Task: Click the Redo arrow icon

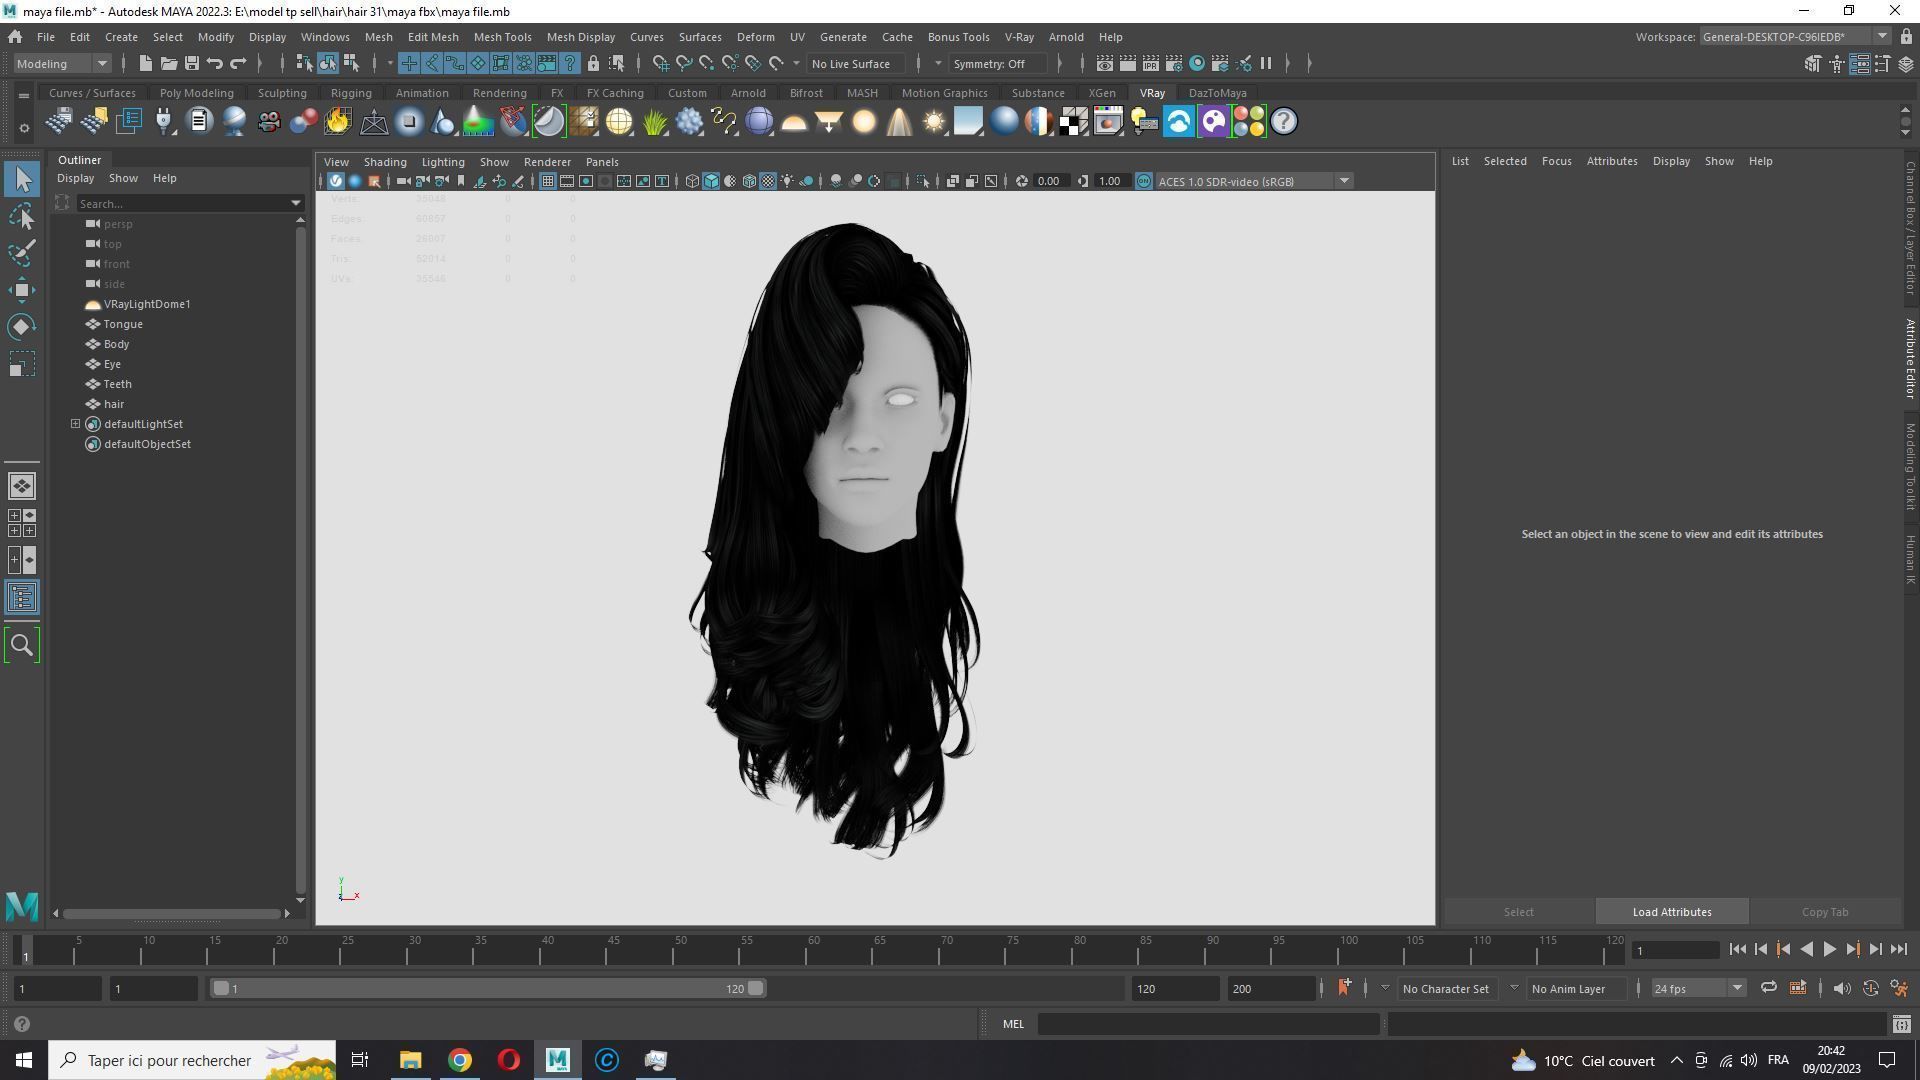Action: tap(238, 64)
